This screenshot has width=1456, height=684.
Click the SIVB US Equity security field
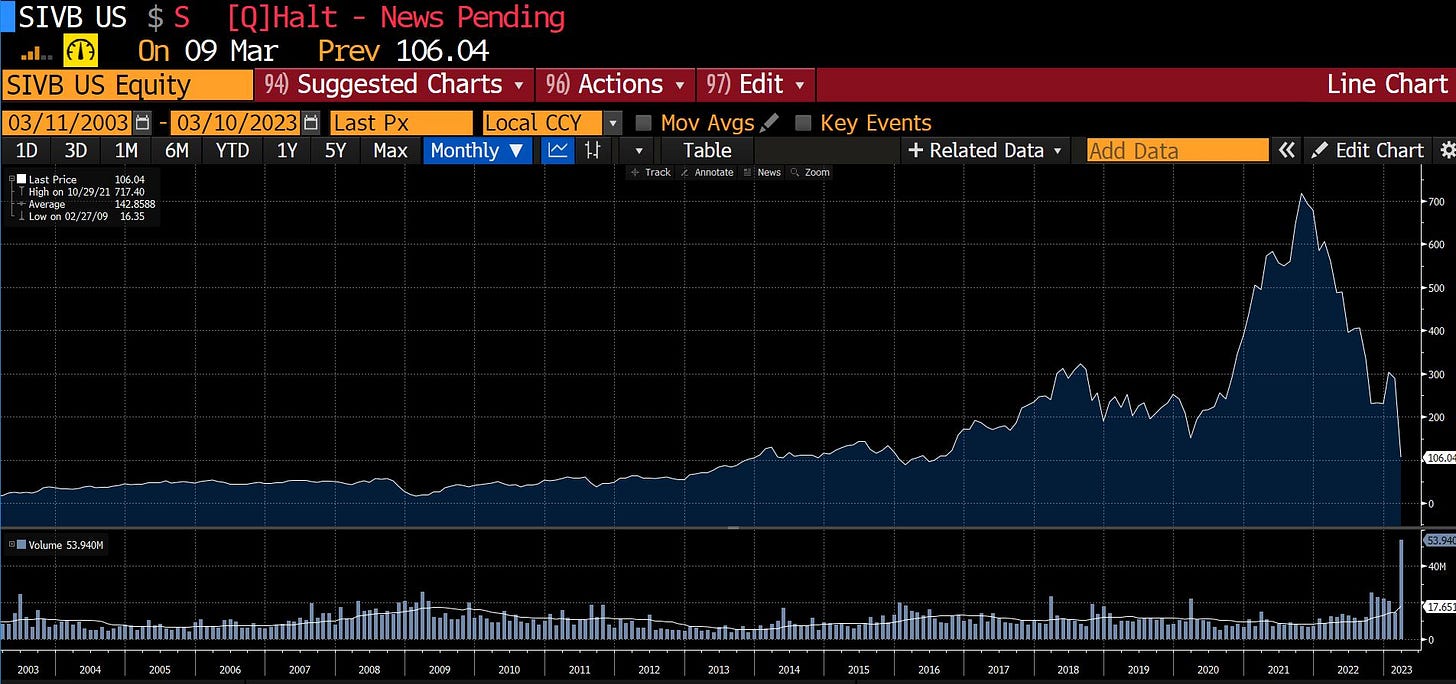pyautogui.click(x=127, y=84)
